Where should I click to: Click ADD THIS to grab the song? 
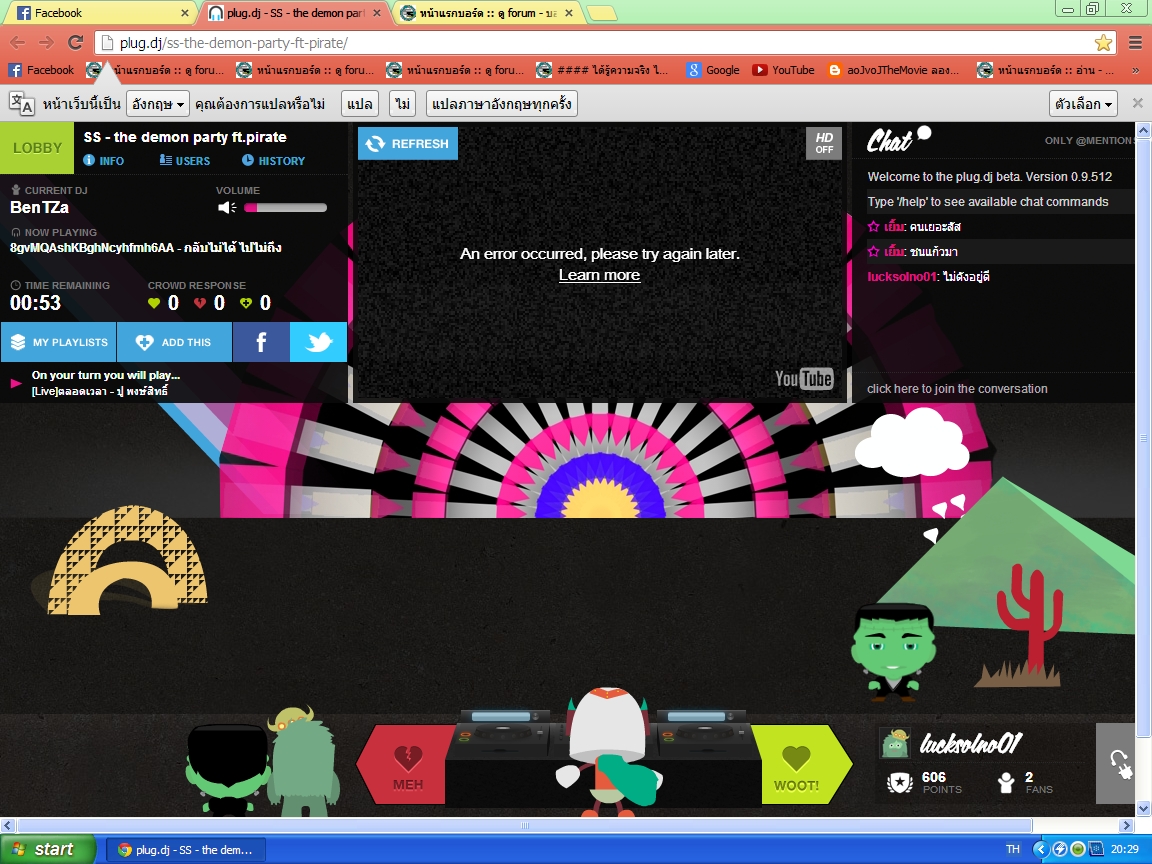(174, 342)
